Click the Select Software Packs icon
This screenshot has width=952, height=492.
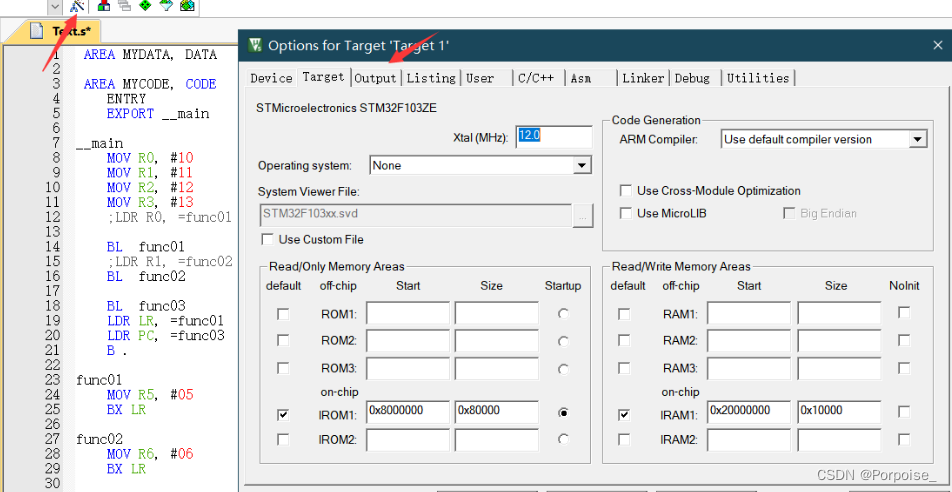pos(166,5)
